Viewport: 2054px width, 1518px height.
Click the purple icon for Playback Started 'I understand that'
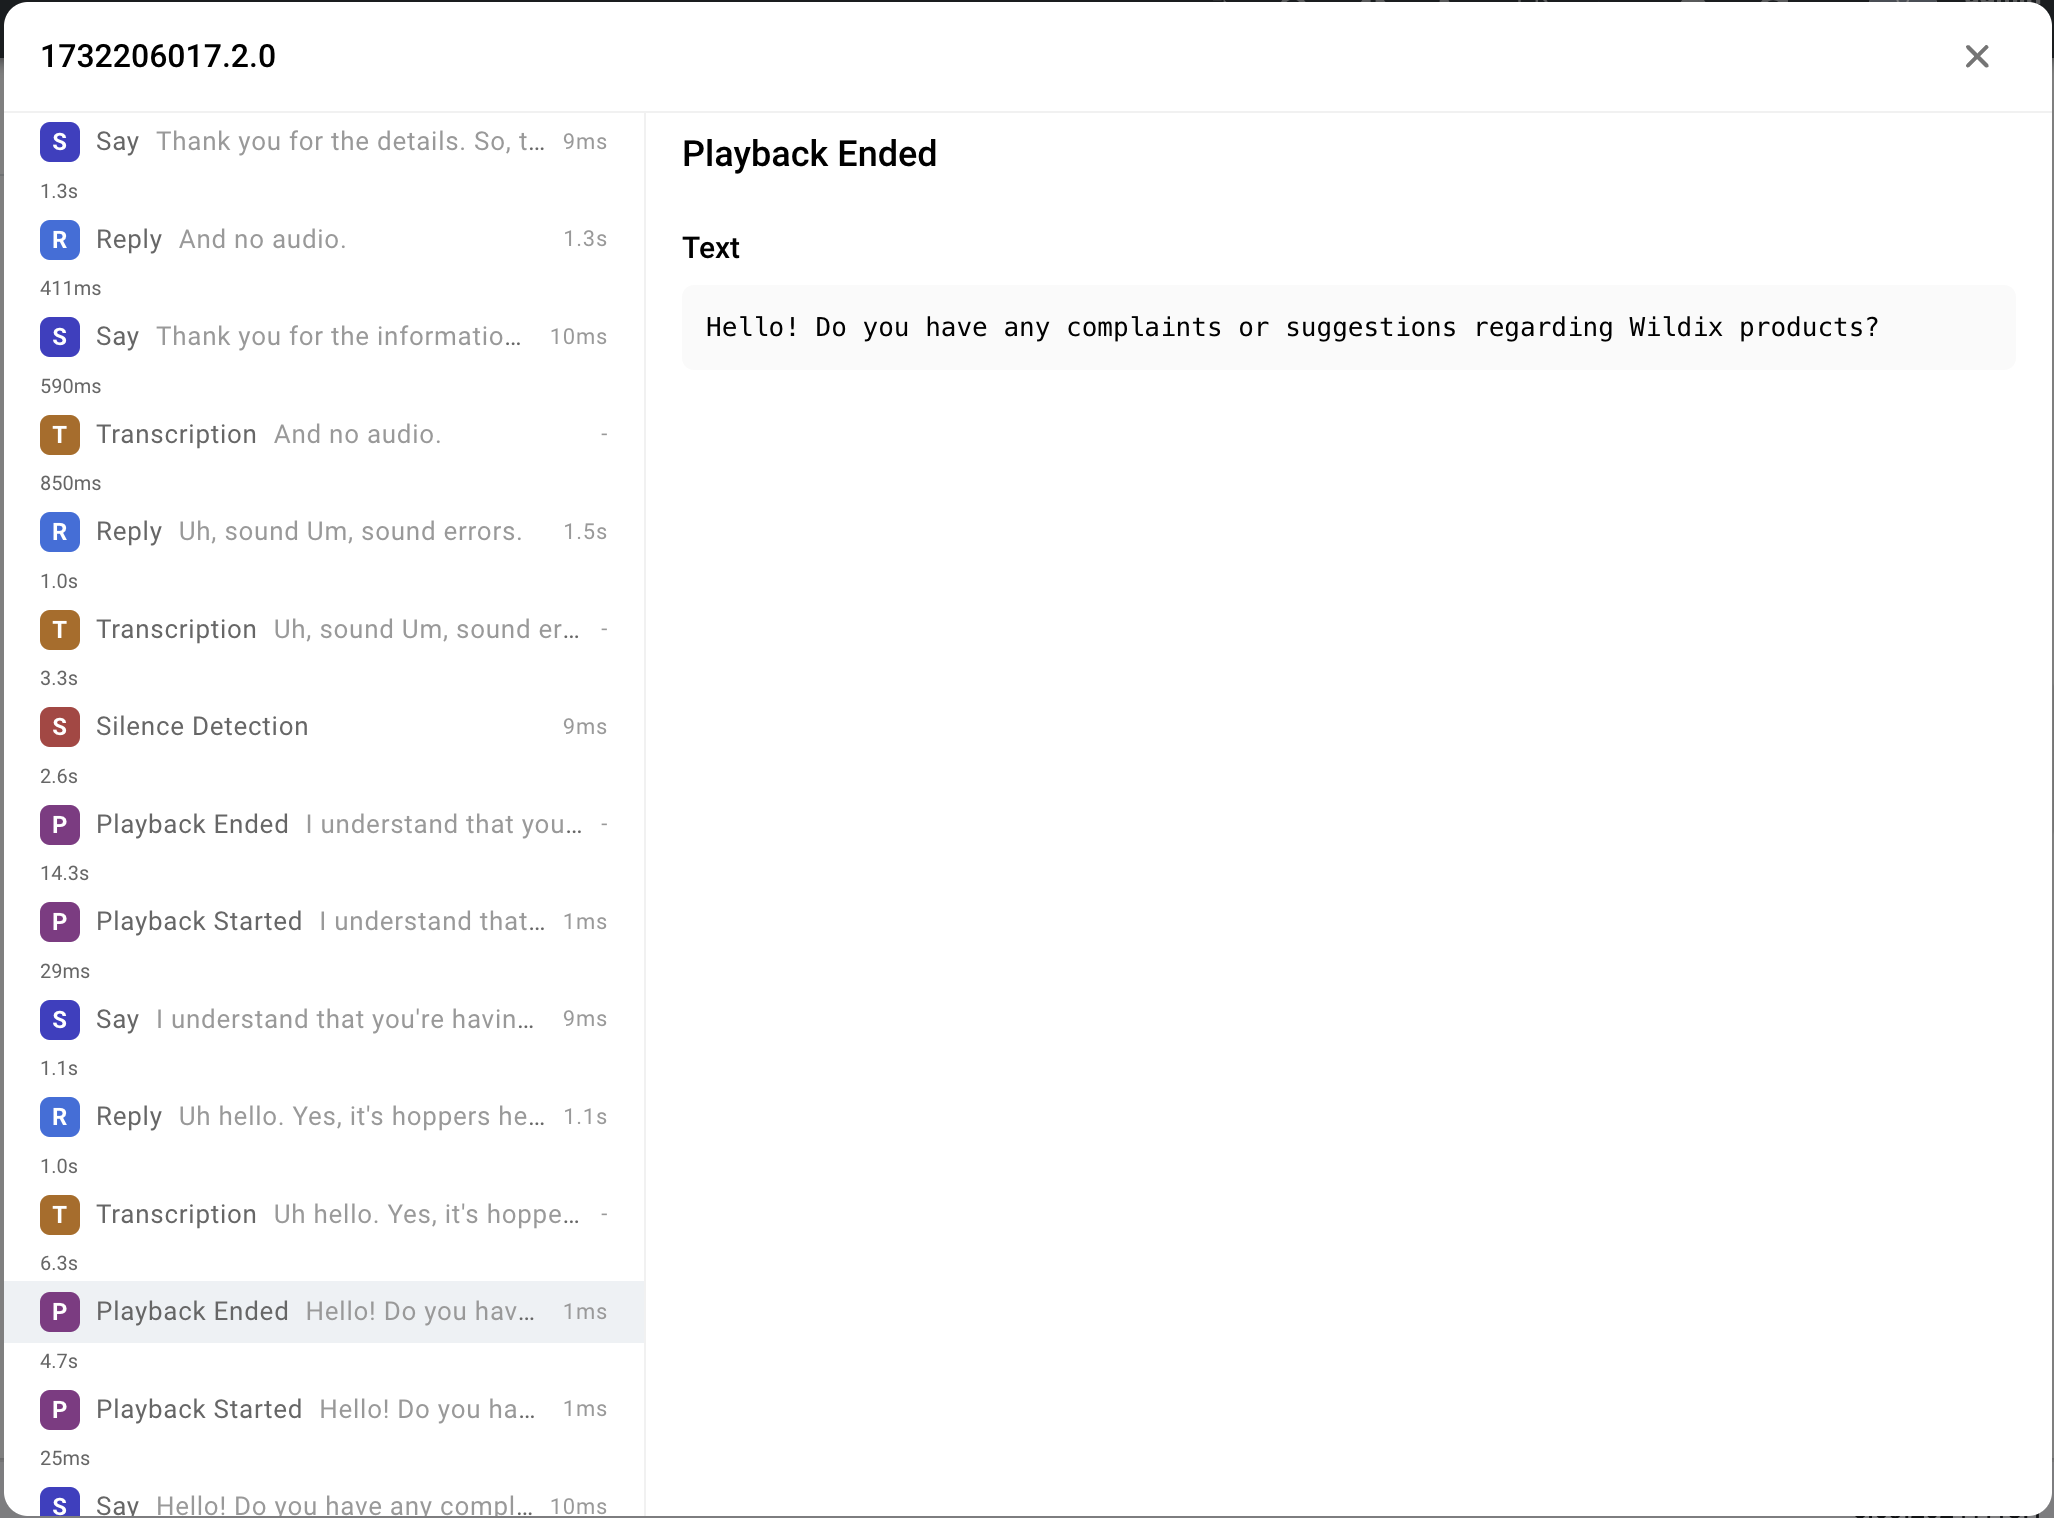[60, 922]
